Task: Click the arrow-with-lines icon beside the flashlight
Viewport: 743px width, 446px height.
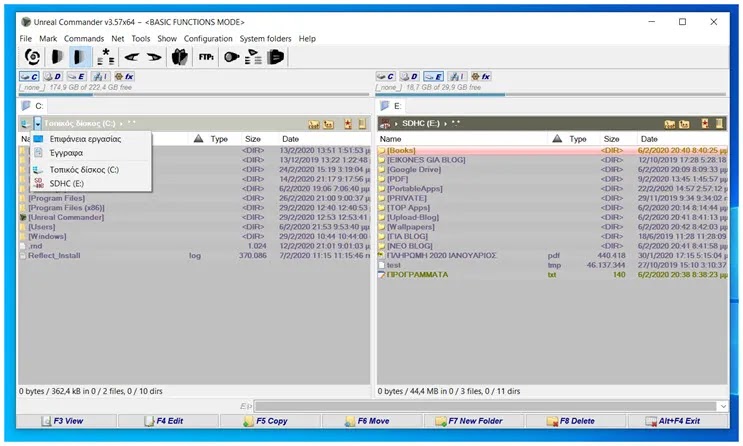Action: click(254, 57)
